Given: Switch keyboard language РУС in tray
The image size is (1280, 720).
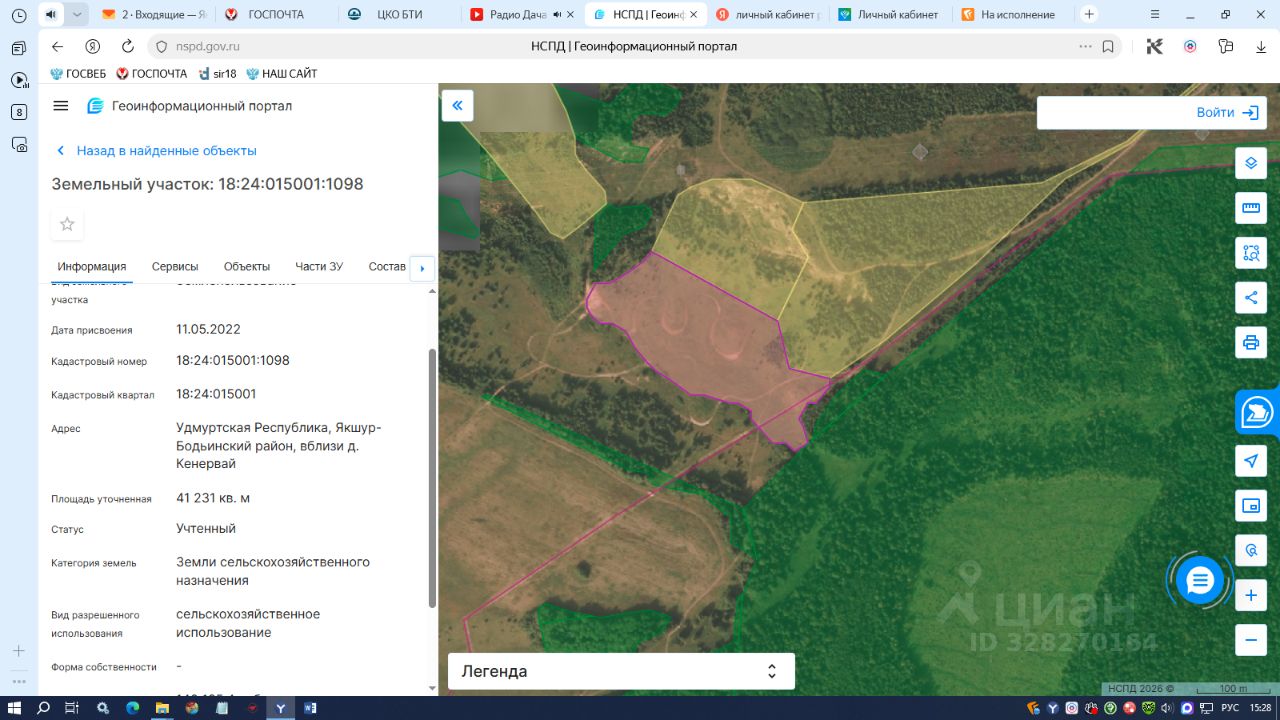Looking at the screenshot, I should click(x=1229, y=708).
